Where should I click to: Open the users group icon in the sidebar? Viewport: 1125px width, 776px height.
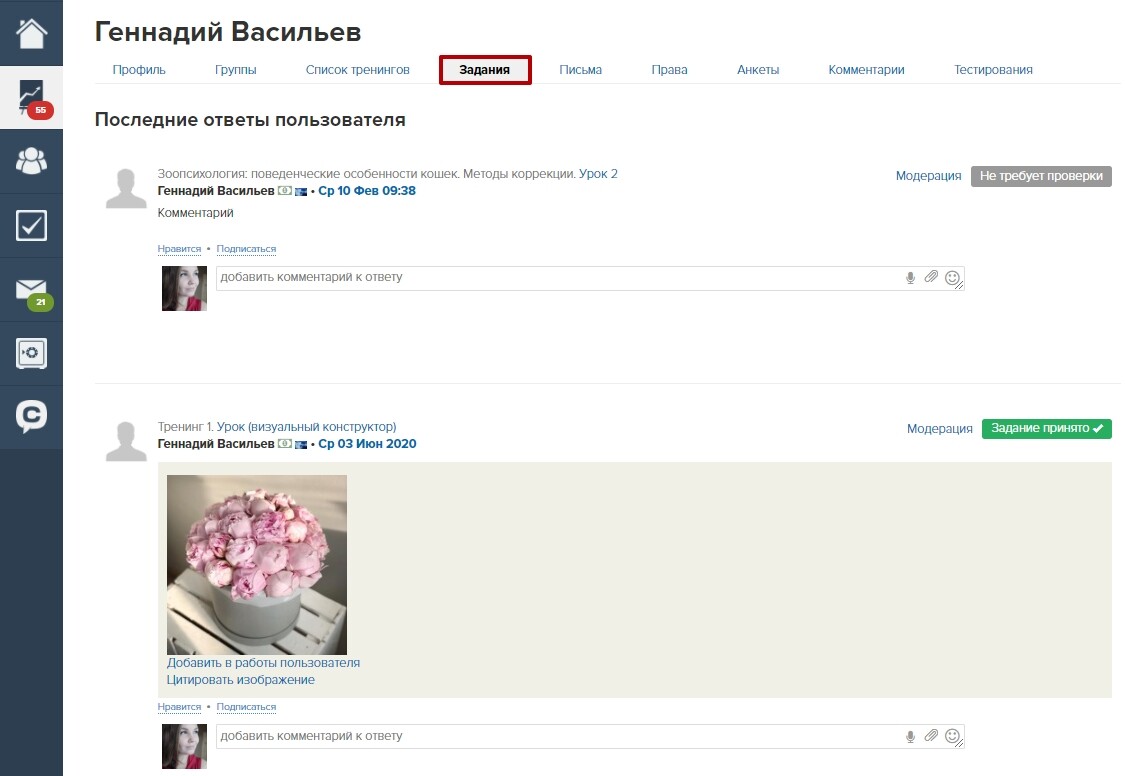point(32,161)
